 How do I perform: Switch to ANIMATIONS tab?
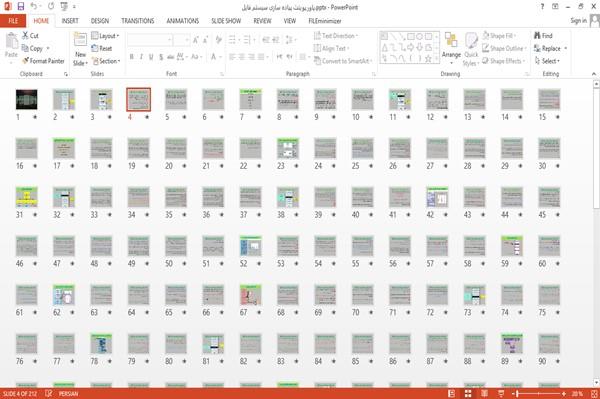[183, 21]
